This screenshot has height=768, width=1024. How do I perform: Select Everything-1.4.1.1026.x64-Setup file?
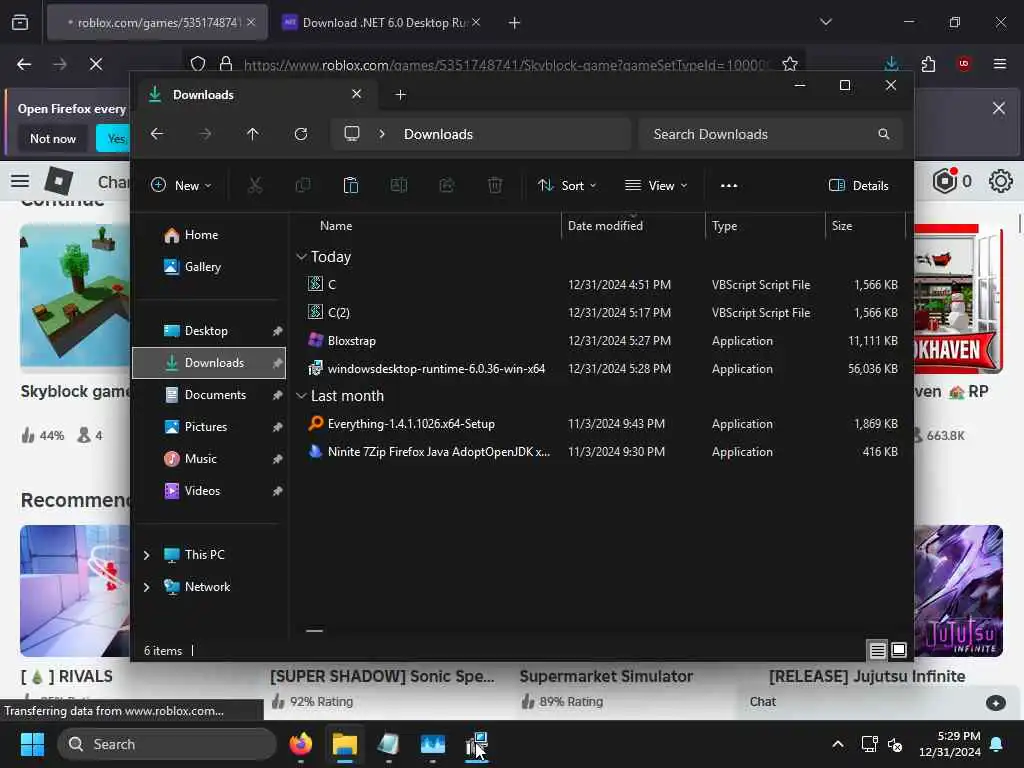click(x=601, y=424)
